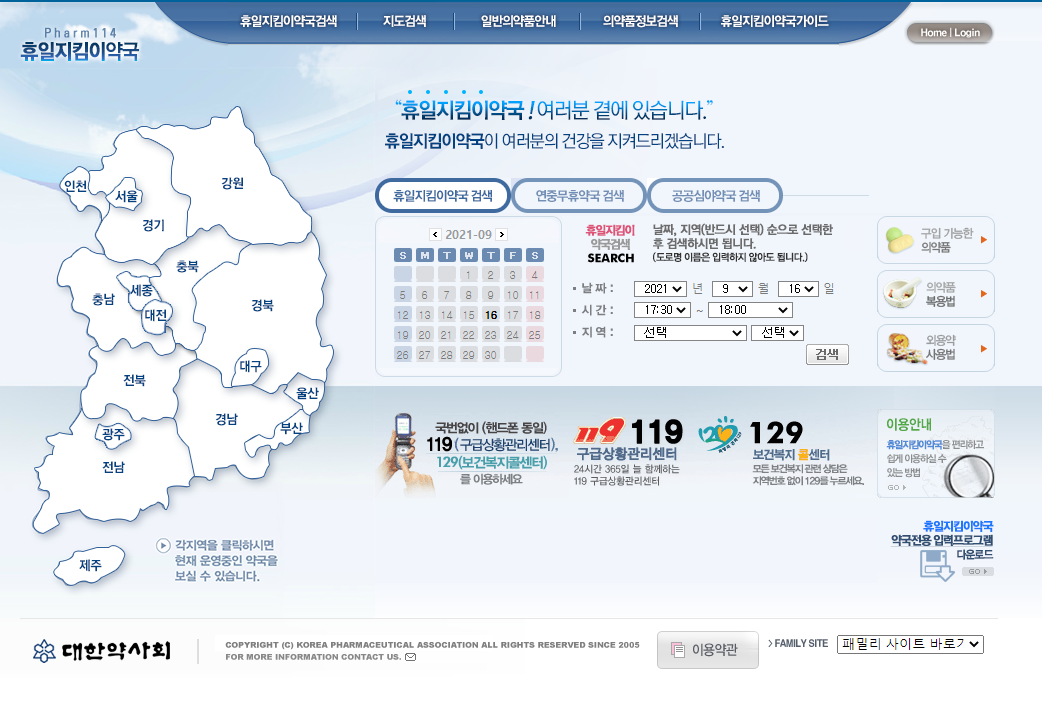Viewport: 1042px width, 710px height.
Task: Select 경북 on the map
Action: [x=262, y=305]
